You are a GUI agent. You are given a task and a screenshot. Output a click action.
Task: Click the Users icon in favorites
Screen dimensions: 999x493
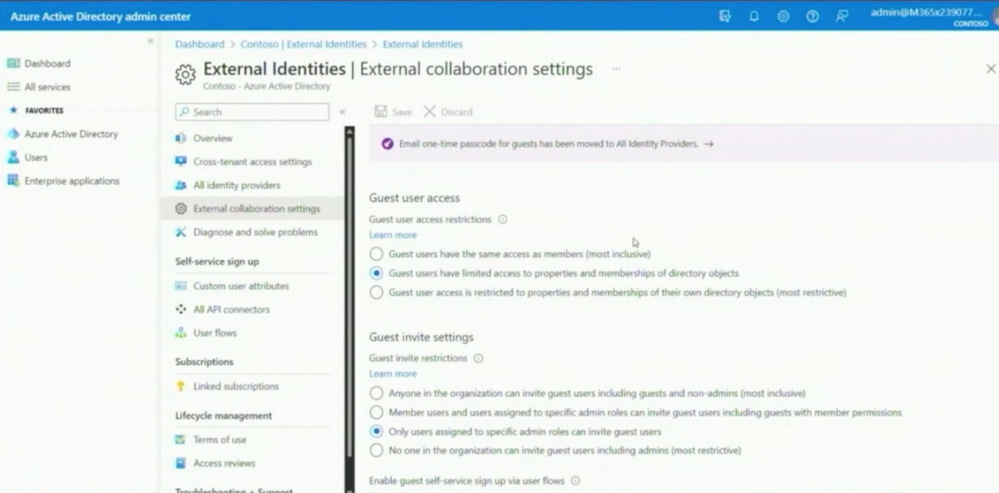[13, 157]
